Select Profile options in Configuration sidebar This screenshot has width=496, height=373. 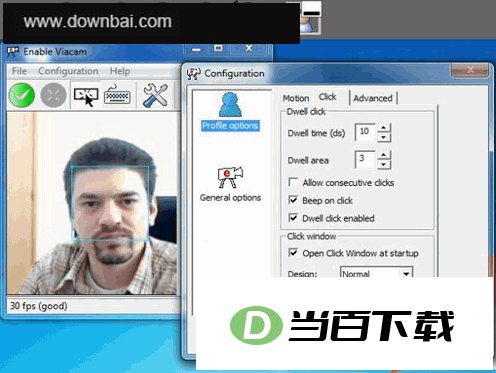pyautogui.click(x=230, y=112)
